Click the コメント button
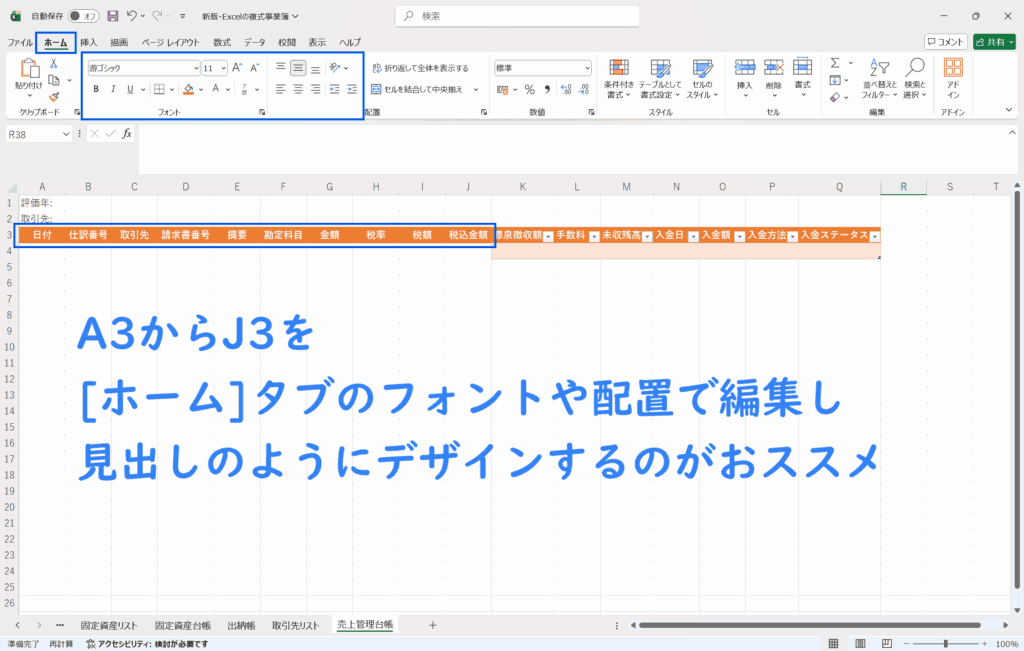The height and width of the screenshot is (651, 1024). point(945,42)
